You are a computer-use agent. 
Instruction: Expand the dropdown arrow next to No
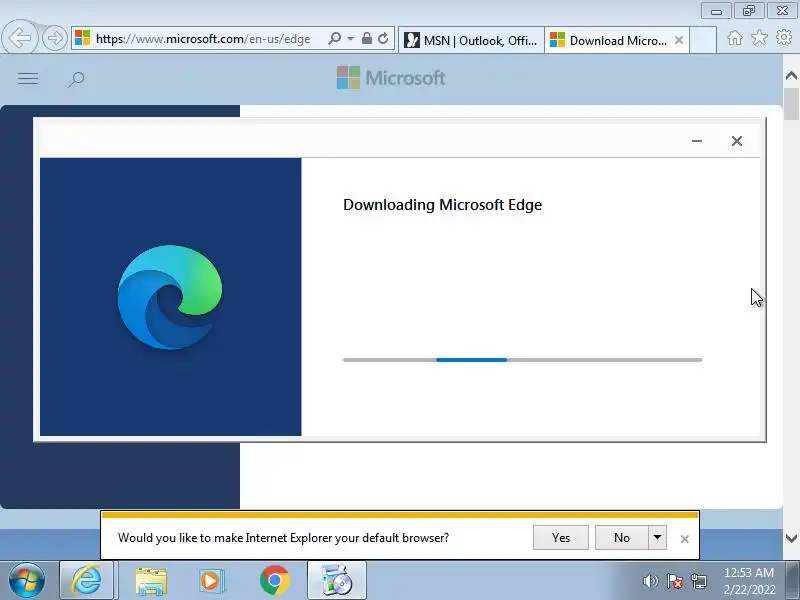pos(658,538)
